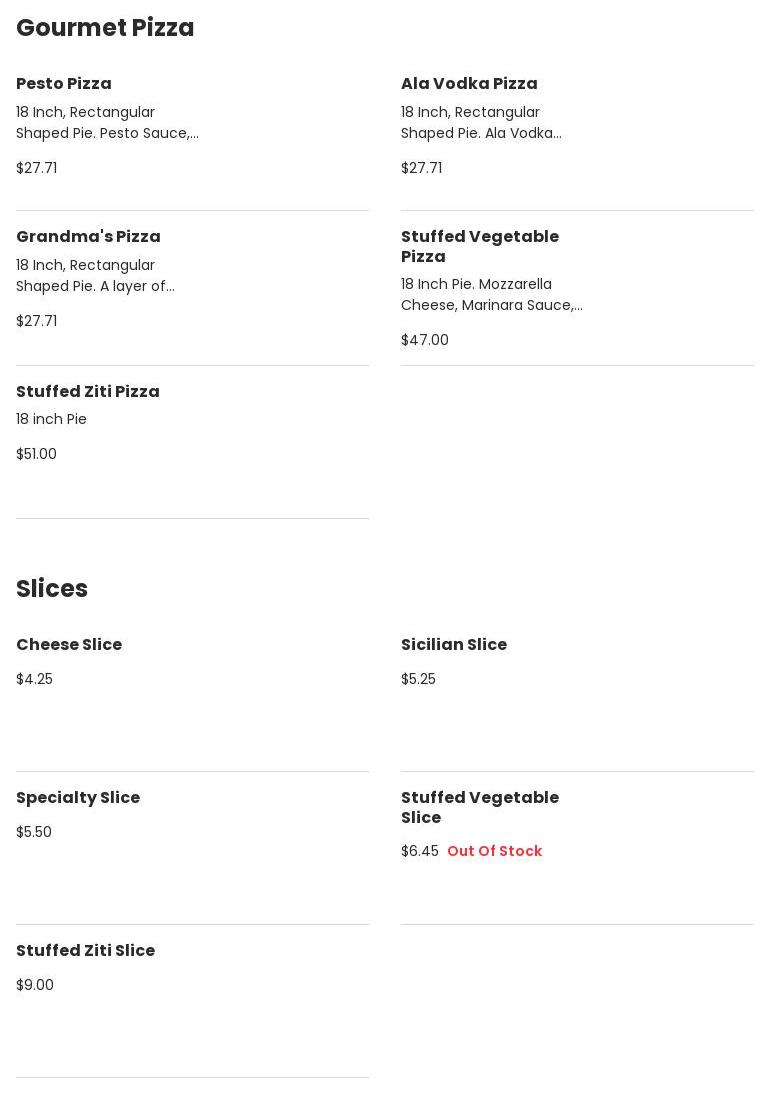Click the Gourmet Pizza section heading

105,28
